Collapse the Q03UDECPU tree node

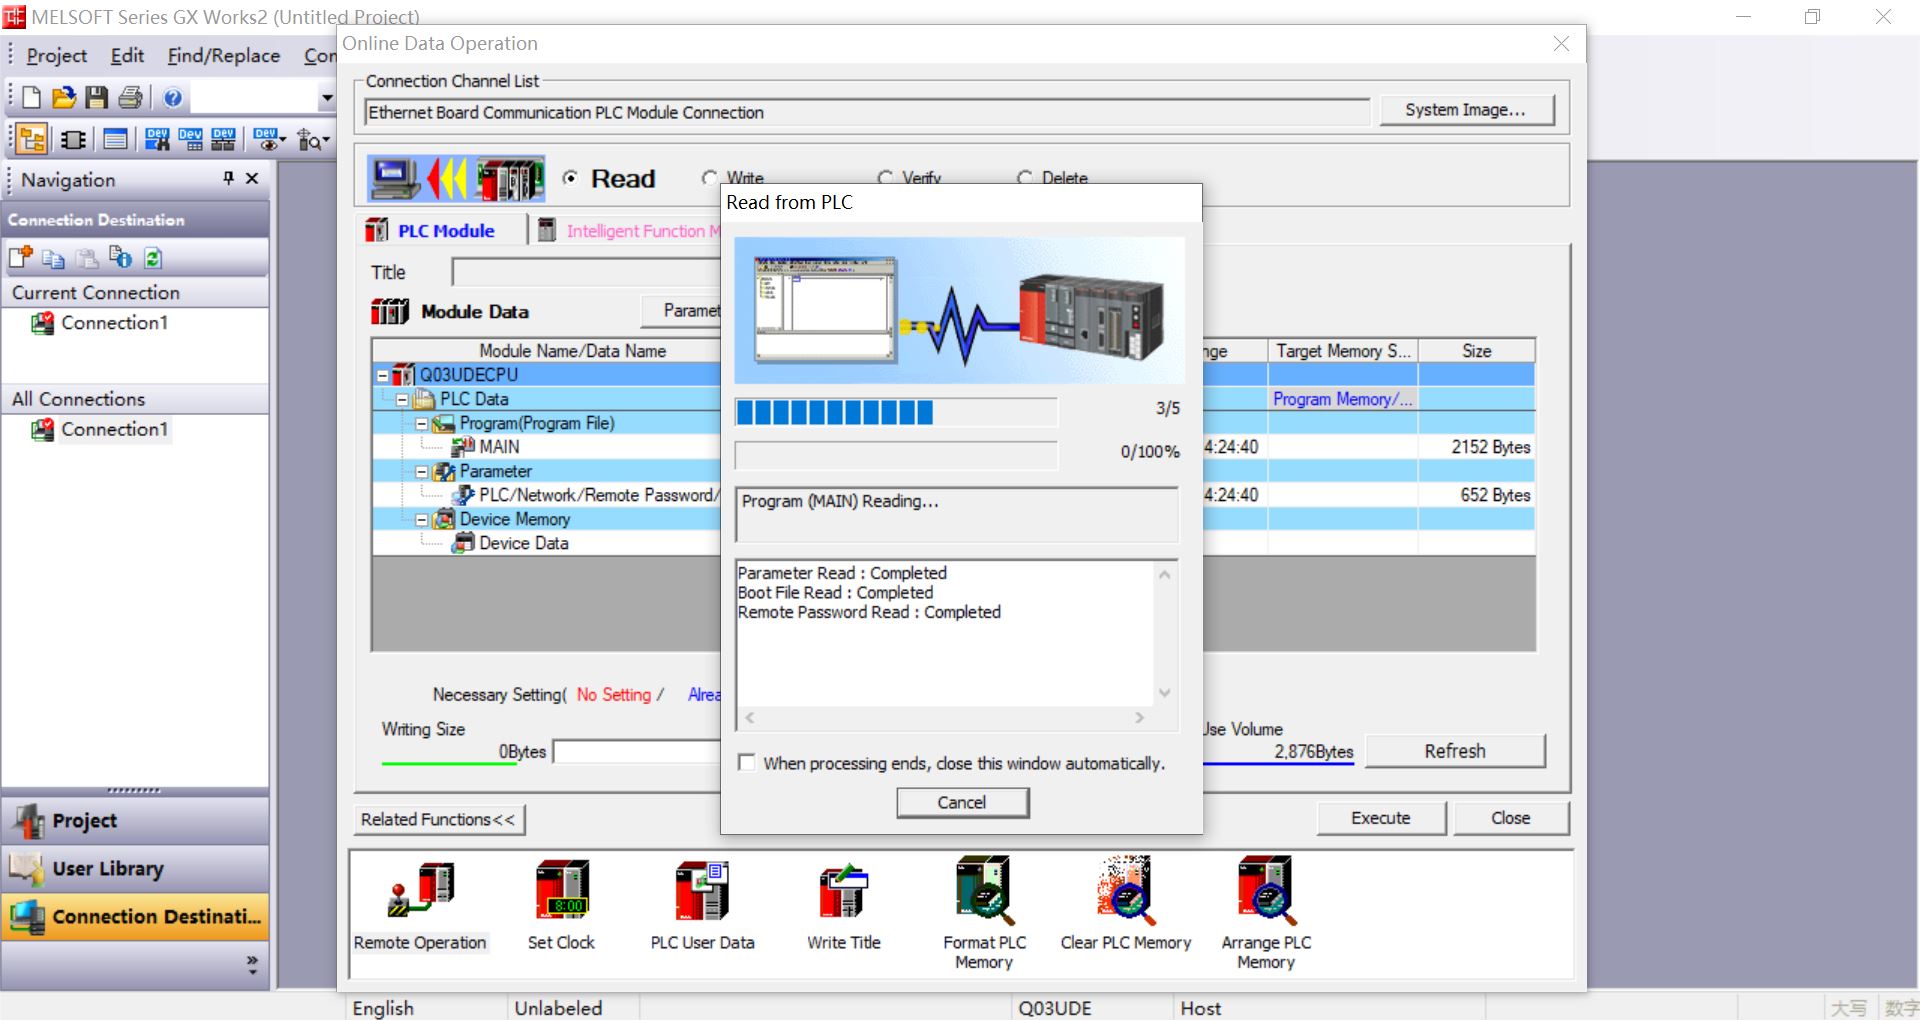(382, 376)
